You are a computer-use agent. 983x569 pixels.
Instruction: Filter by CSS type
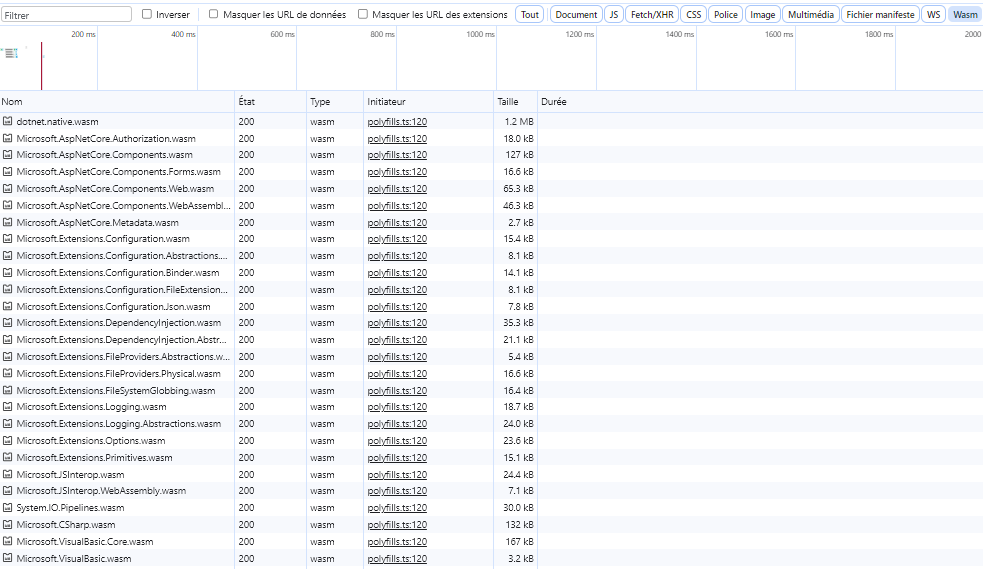point(693,14)
